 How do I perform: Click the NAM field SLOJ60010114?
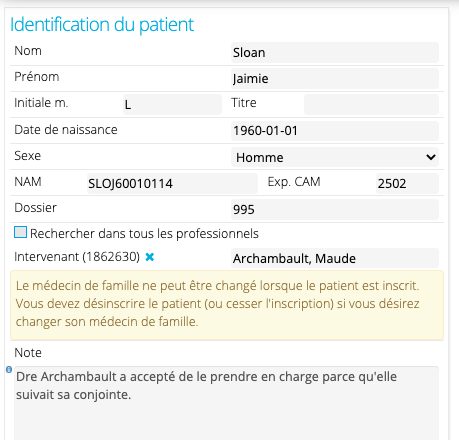pos(172,183)
